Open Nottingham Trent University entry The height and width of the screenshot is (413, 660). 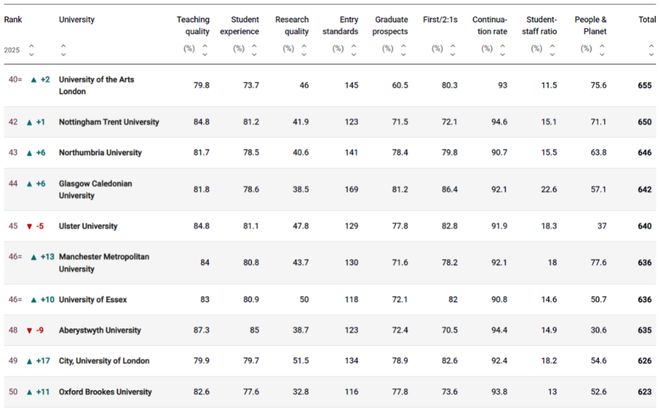pos(109,122)
